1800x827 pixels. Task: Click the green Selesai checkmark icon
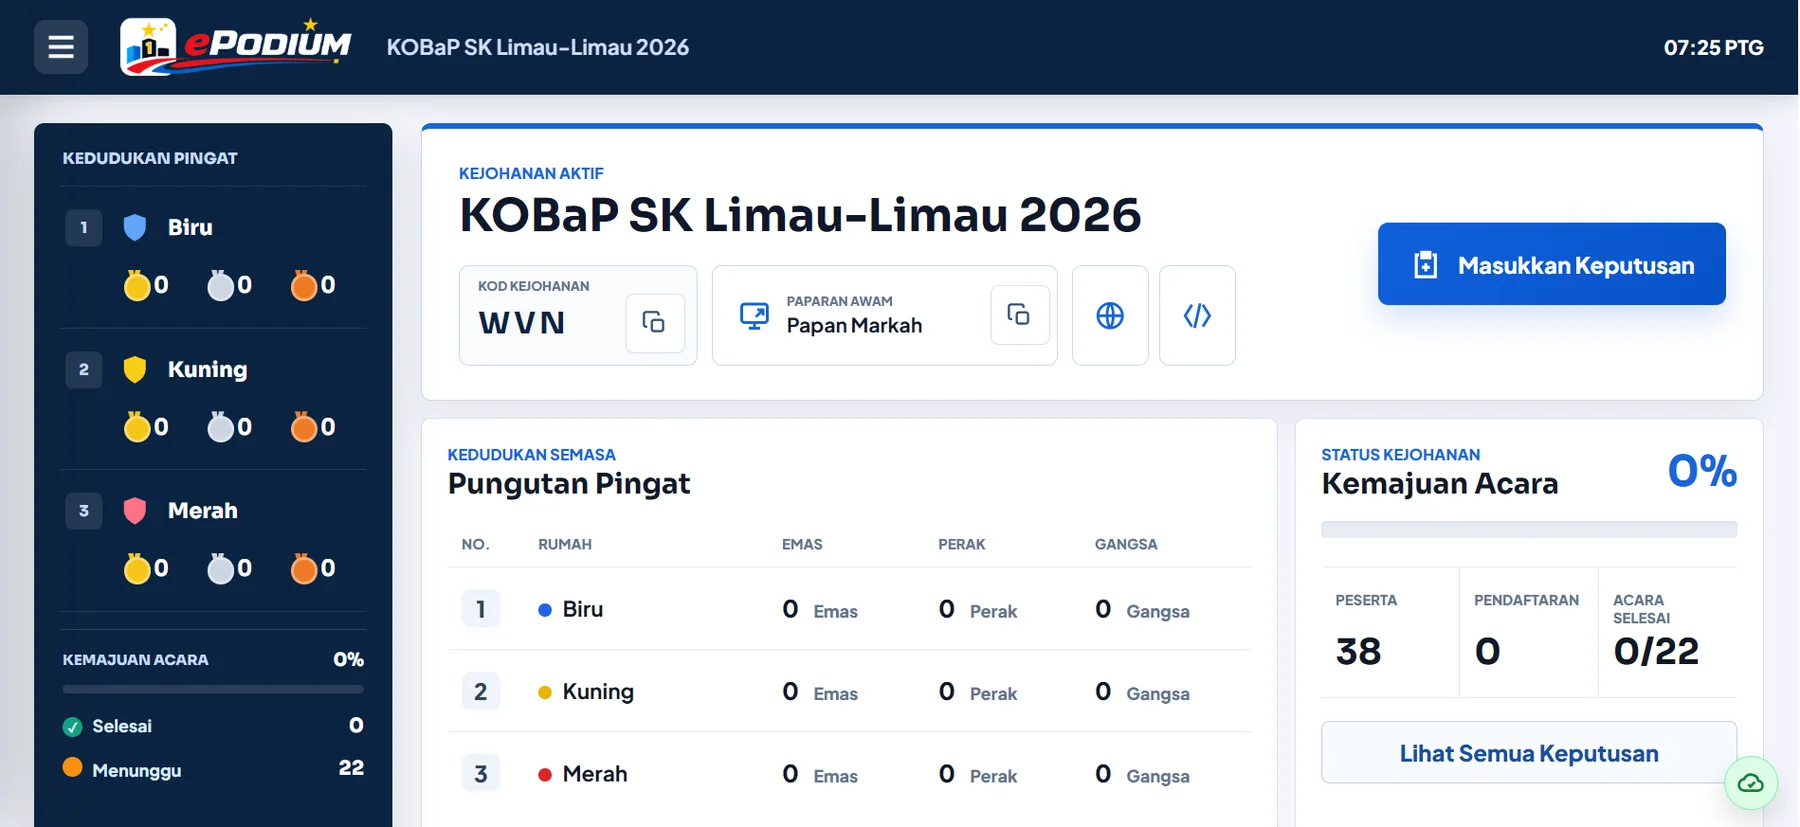[x=72, y=727]
